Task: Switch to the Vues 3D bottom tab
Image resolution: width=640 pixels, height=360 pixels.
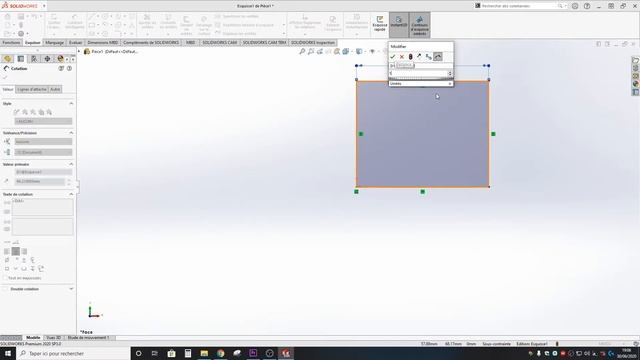Action: point(53,338)
